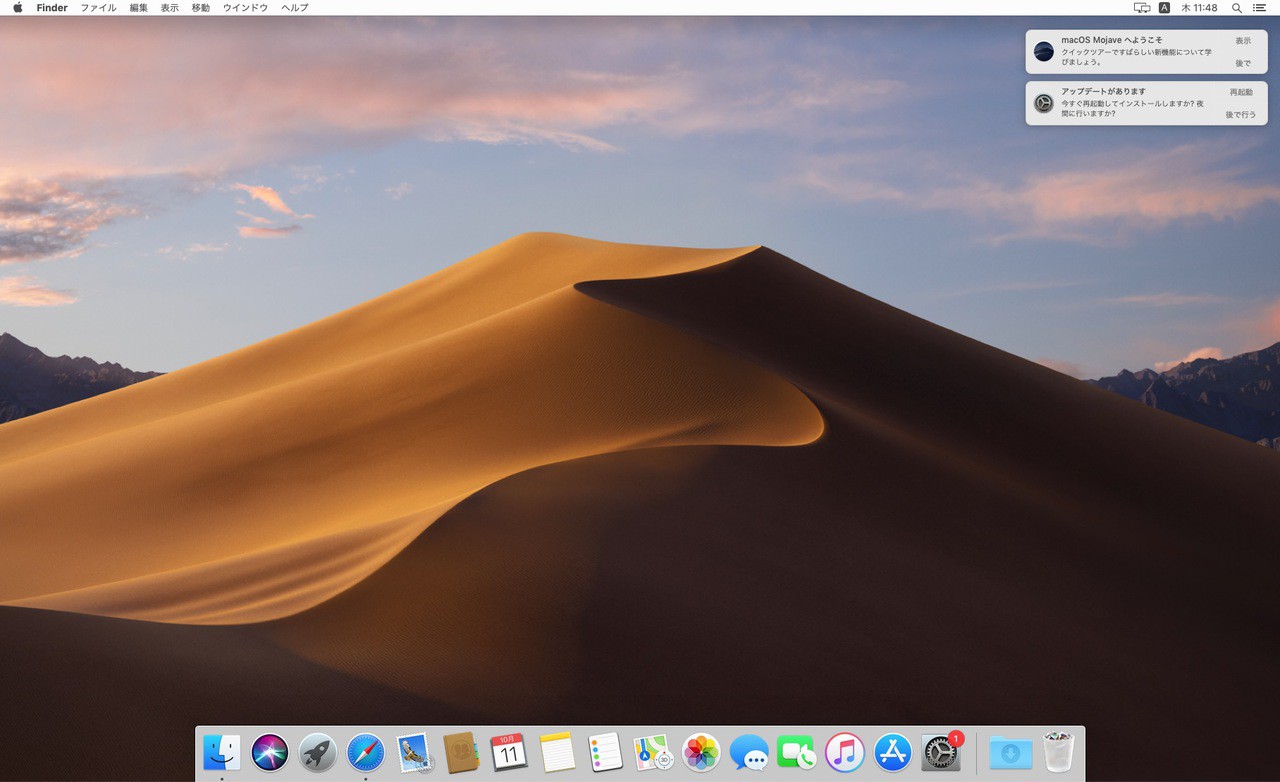Viewport: 1280px width, 782px height.
Task: Open System Preferences with update badge
Action: [x=941, y=752]
